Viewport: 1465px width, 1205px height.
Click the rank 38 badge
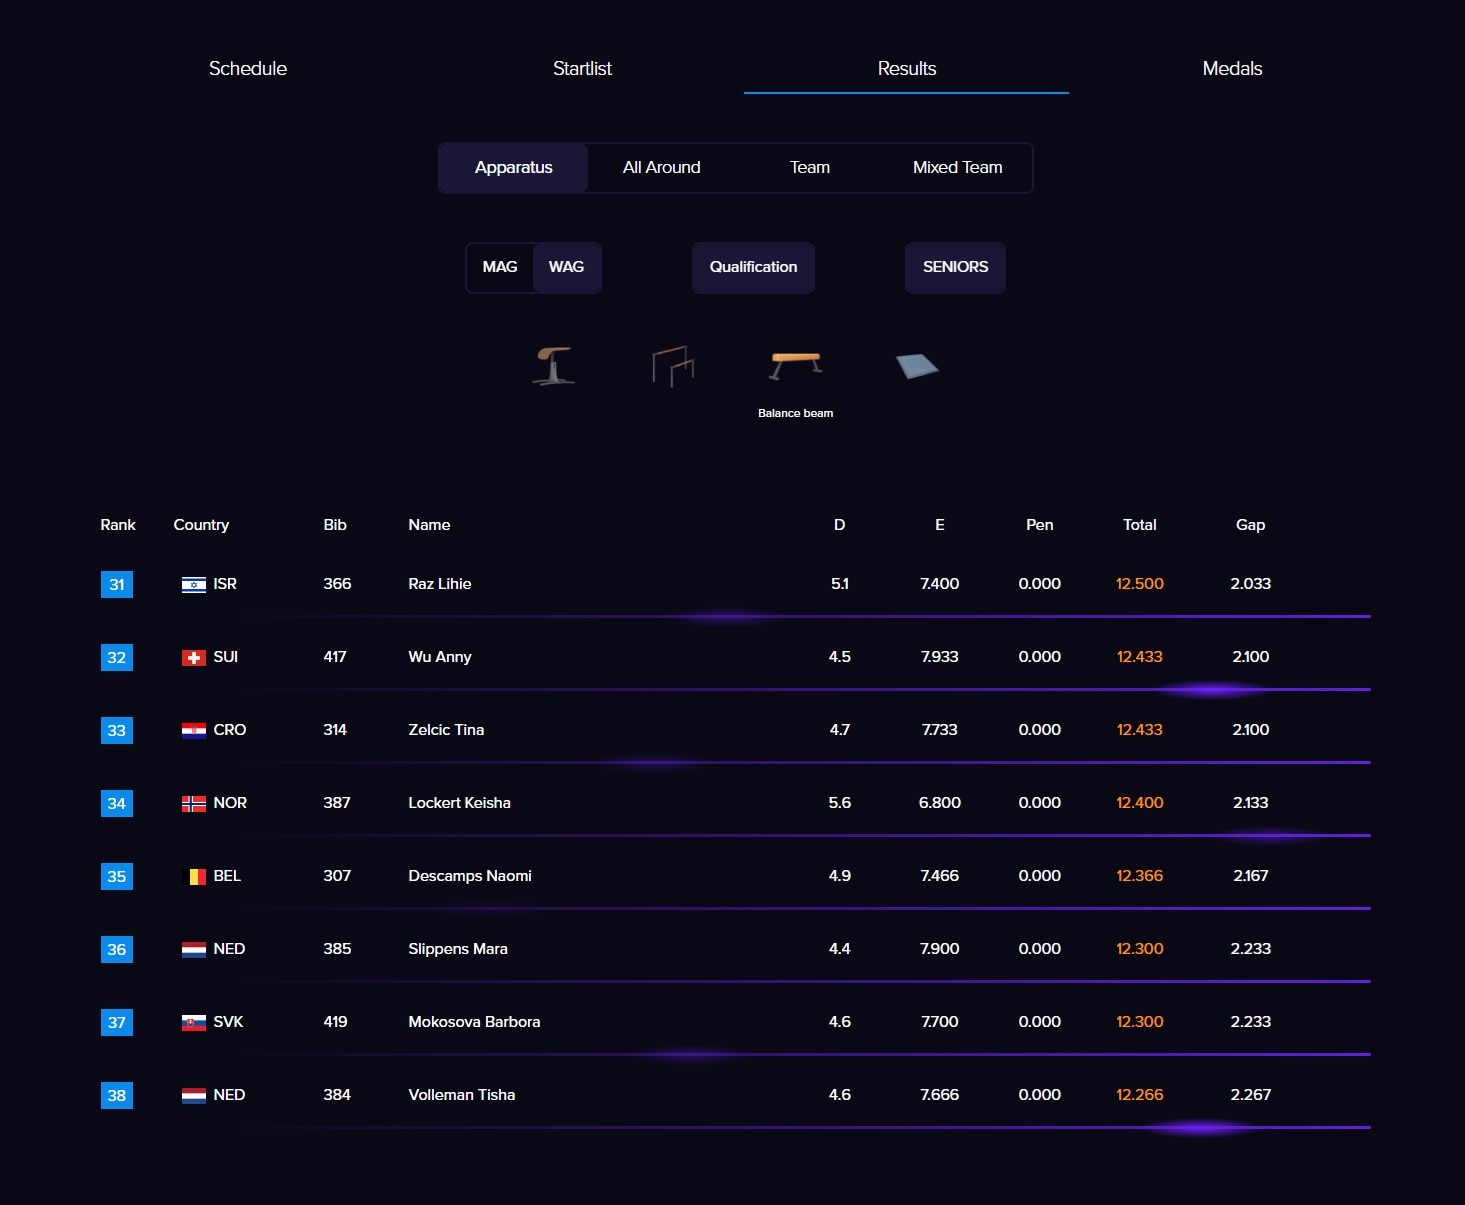click(x=117, y=1096)
